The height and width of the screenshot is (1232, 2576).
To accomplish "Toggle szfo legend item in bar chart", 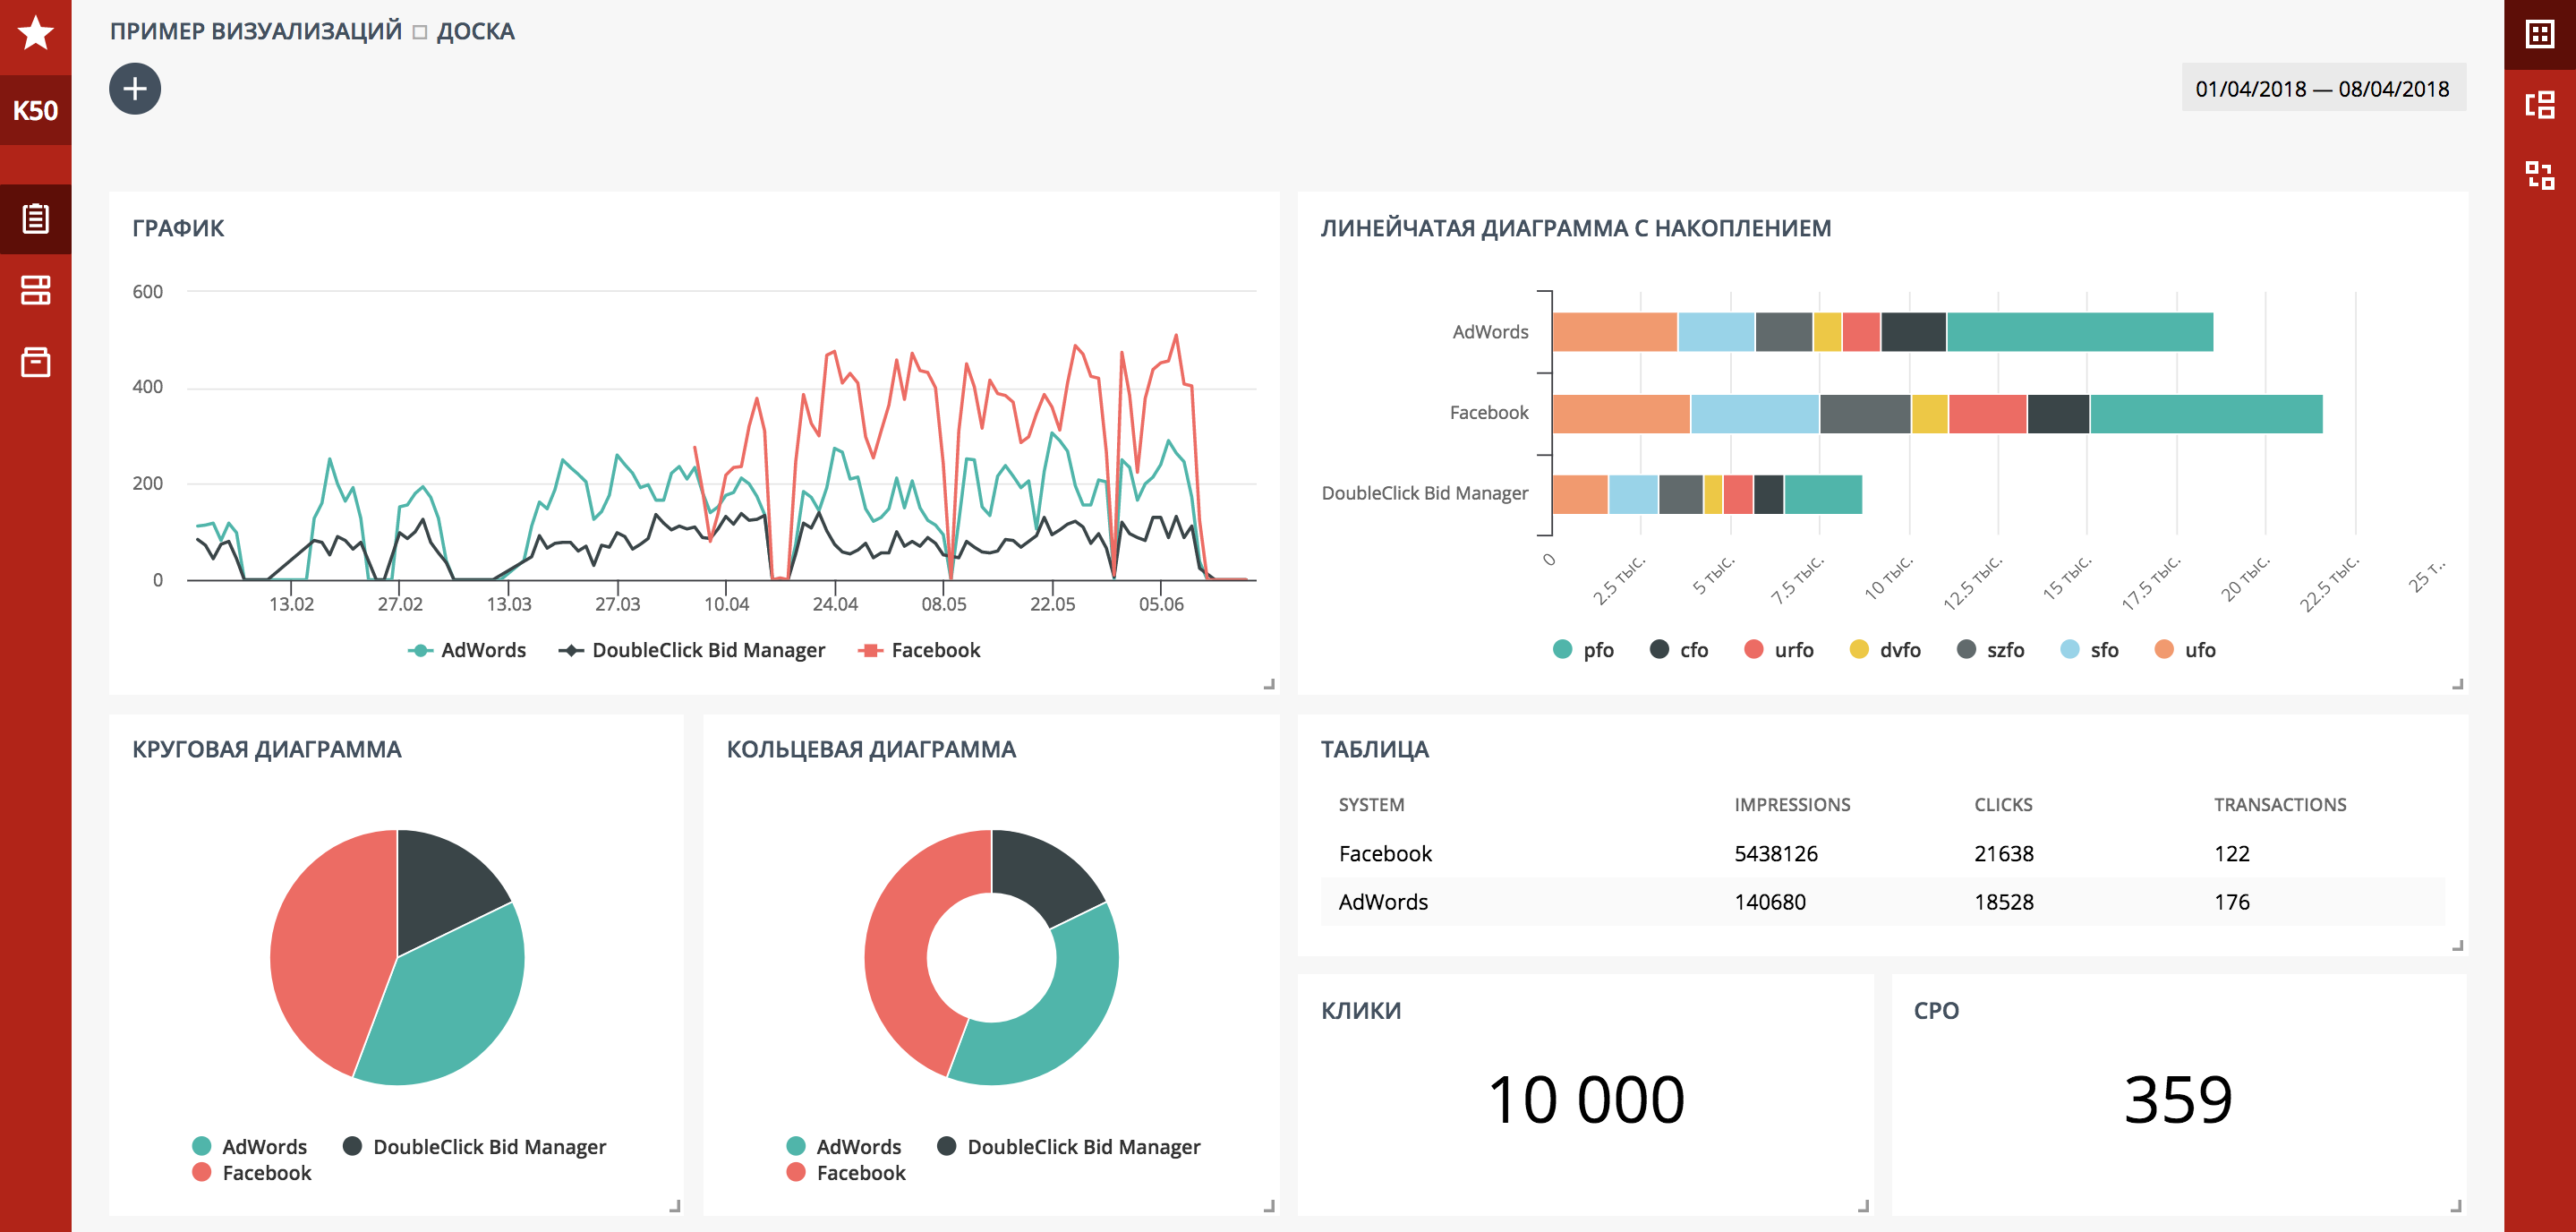I will point(1990,650).
